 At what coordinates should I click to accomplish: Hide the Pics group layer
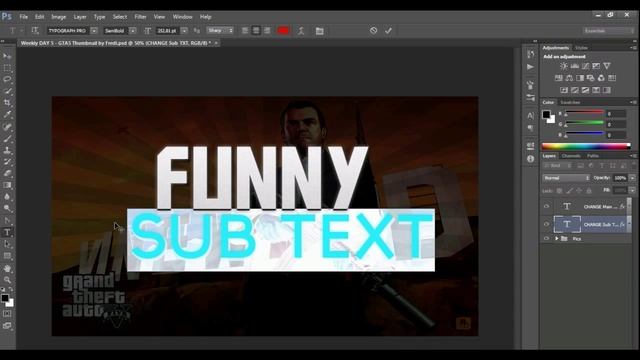click(547, 238)
